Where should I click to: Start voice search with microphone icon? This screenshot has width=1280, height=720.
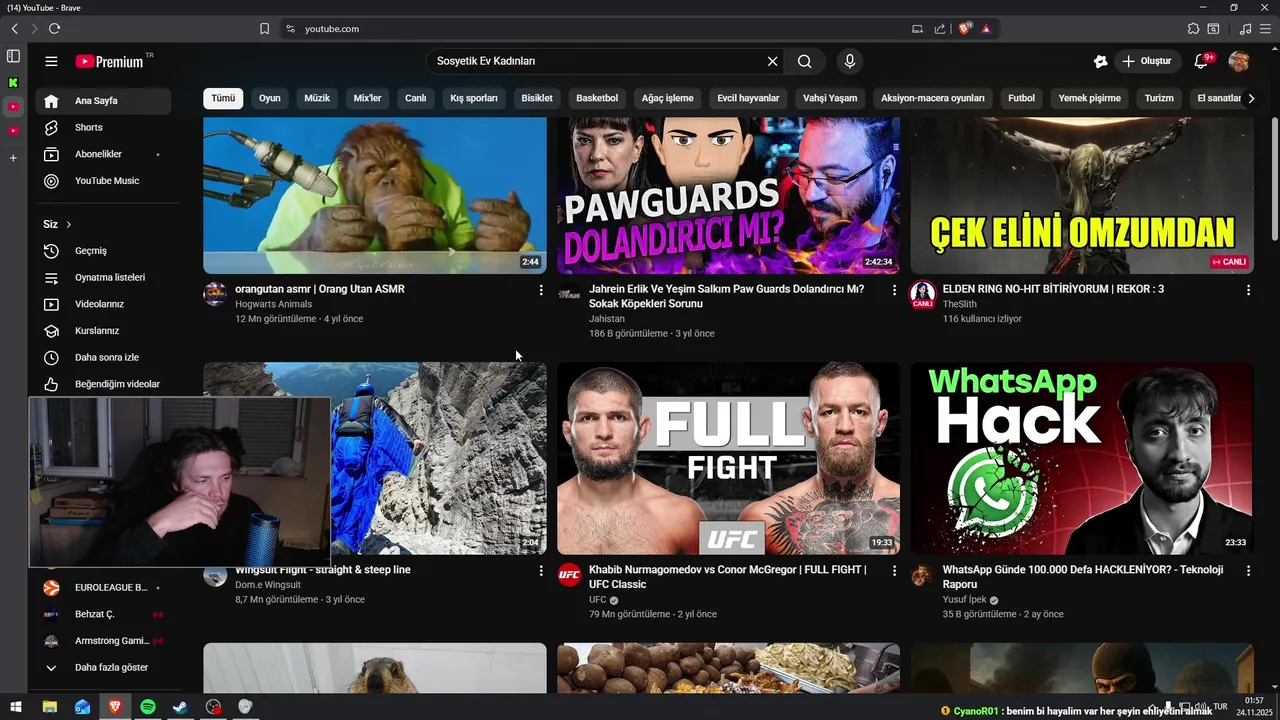[x=850, y=61]
